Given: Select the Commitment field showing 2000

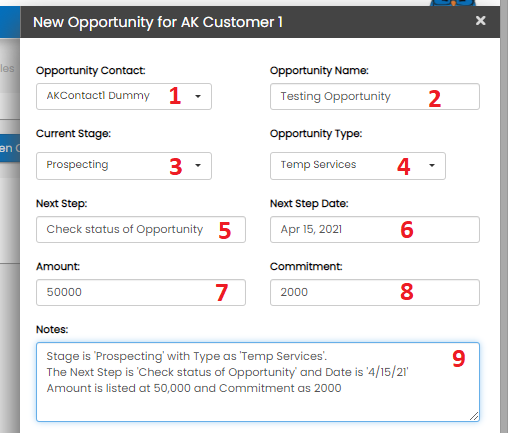Looking at the screenshot, I should pyautogui.click(x=375, y=292).
